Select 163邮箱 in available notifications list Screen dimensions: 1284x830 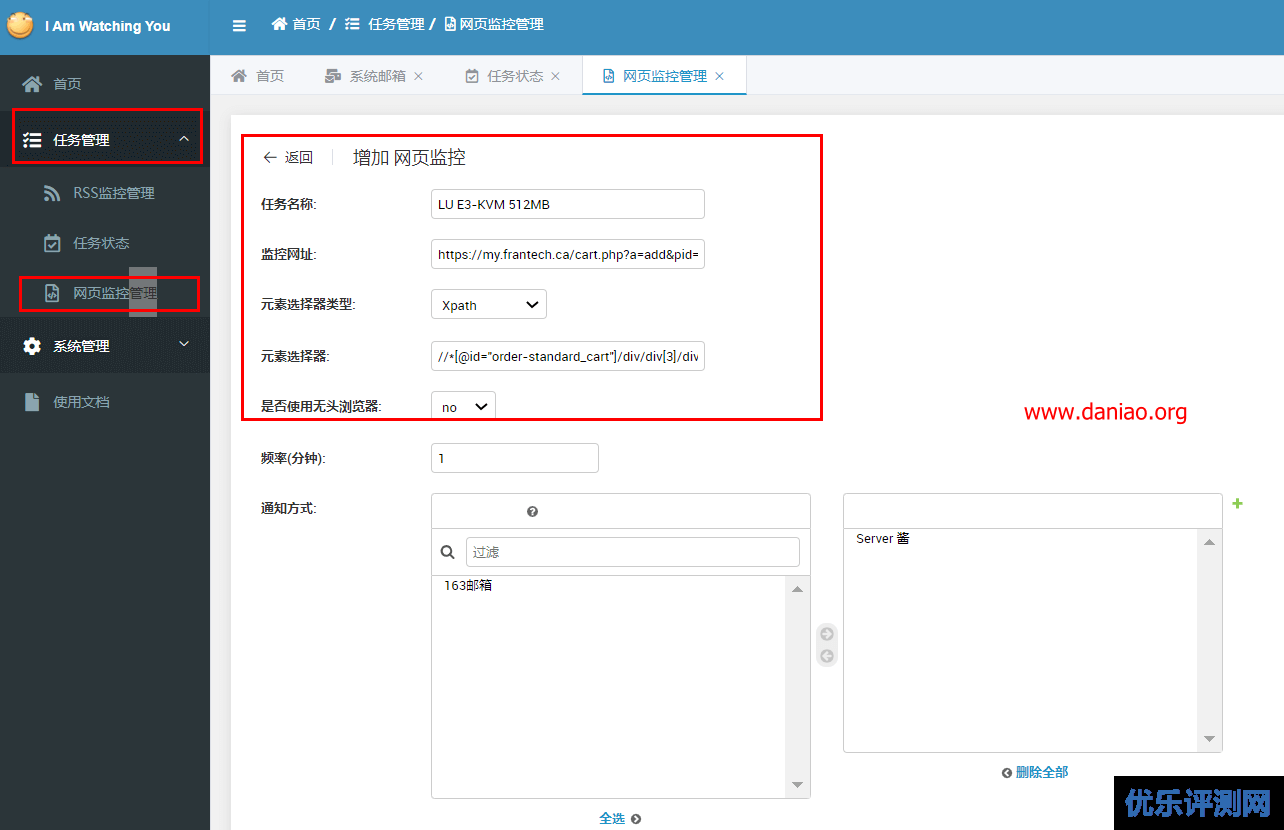[x=468, y=586]
